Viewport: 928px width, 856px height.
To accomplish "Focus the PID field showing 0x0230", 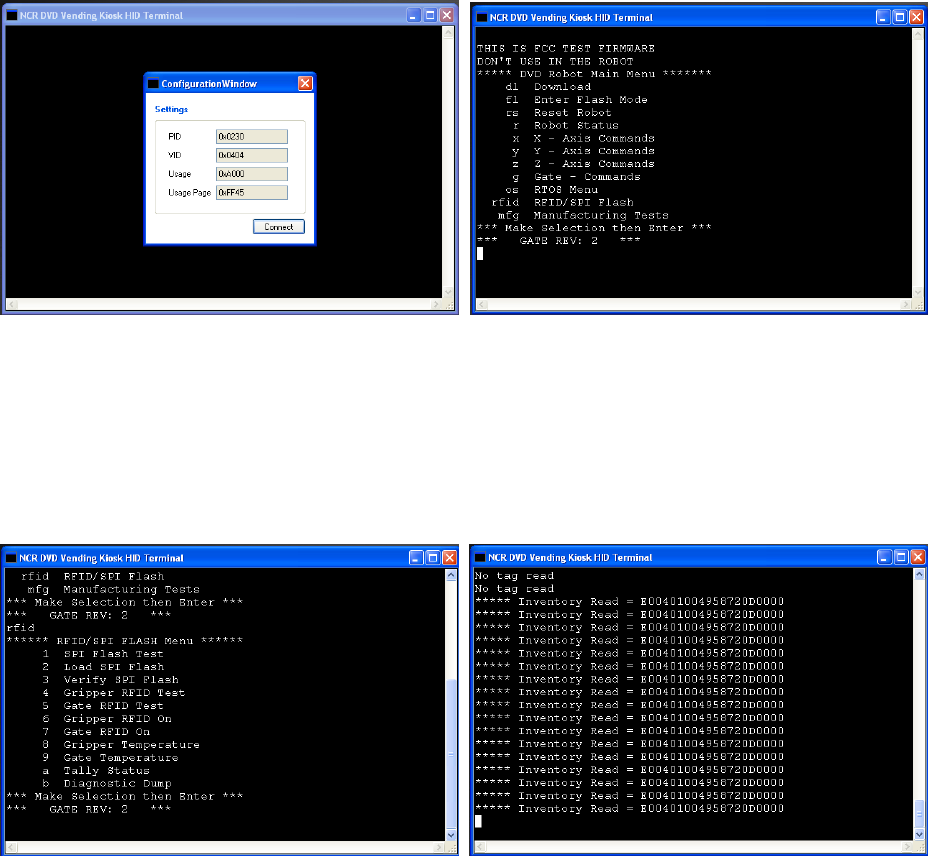I will 252,137.
